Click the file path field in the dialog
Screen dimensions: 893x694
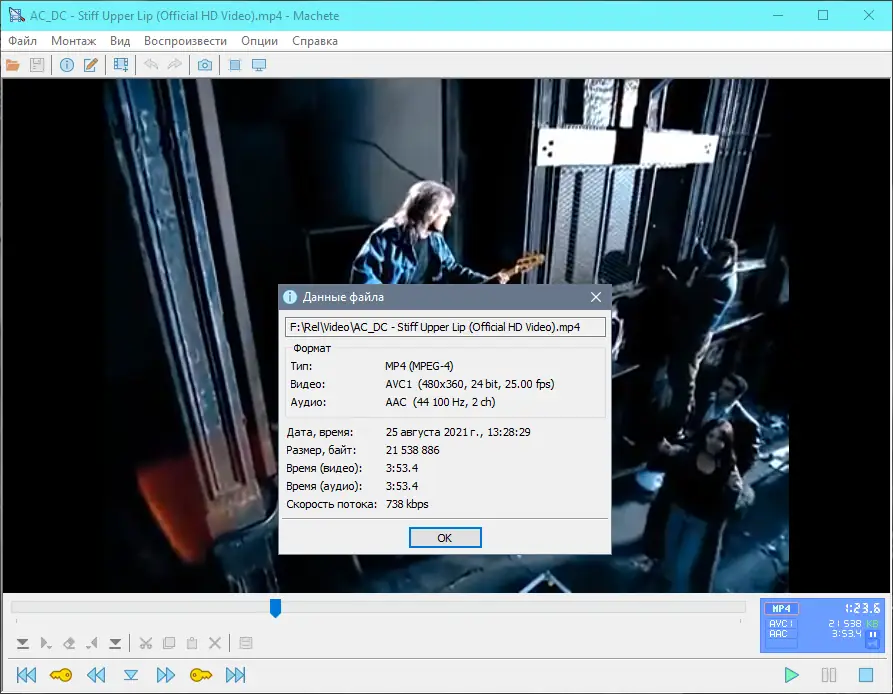(445, 327)
